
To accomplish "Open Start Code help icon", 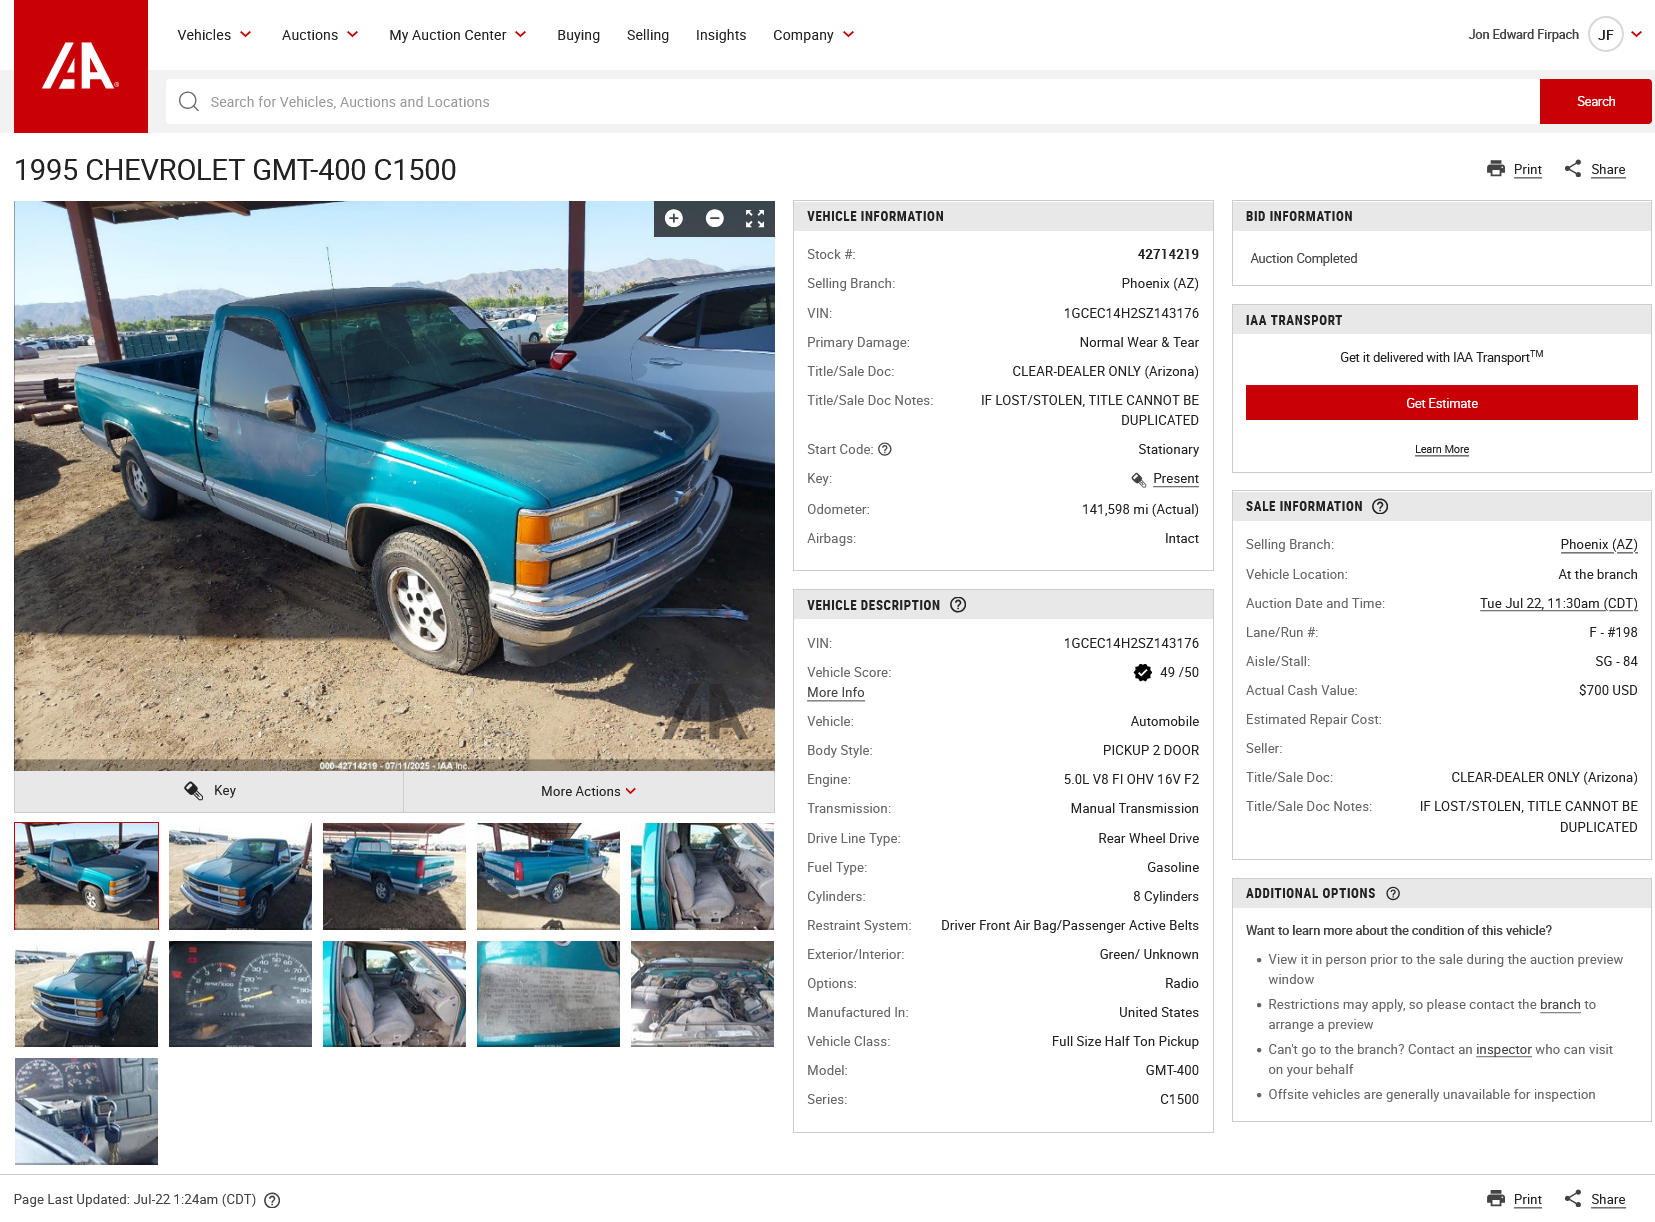I will click(885, 449).
